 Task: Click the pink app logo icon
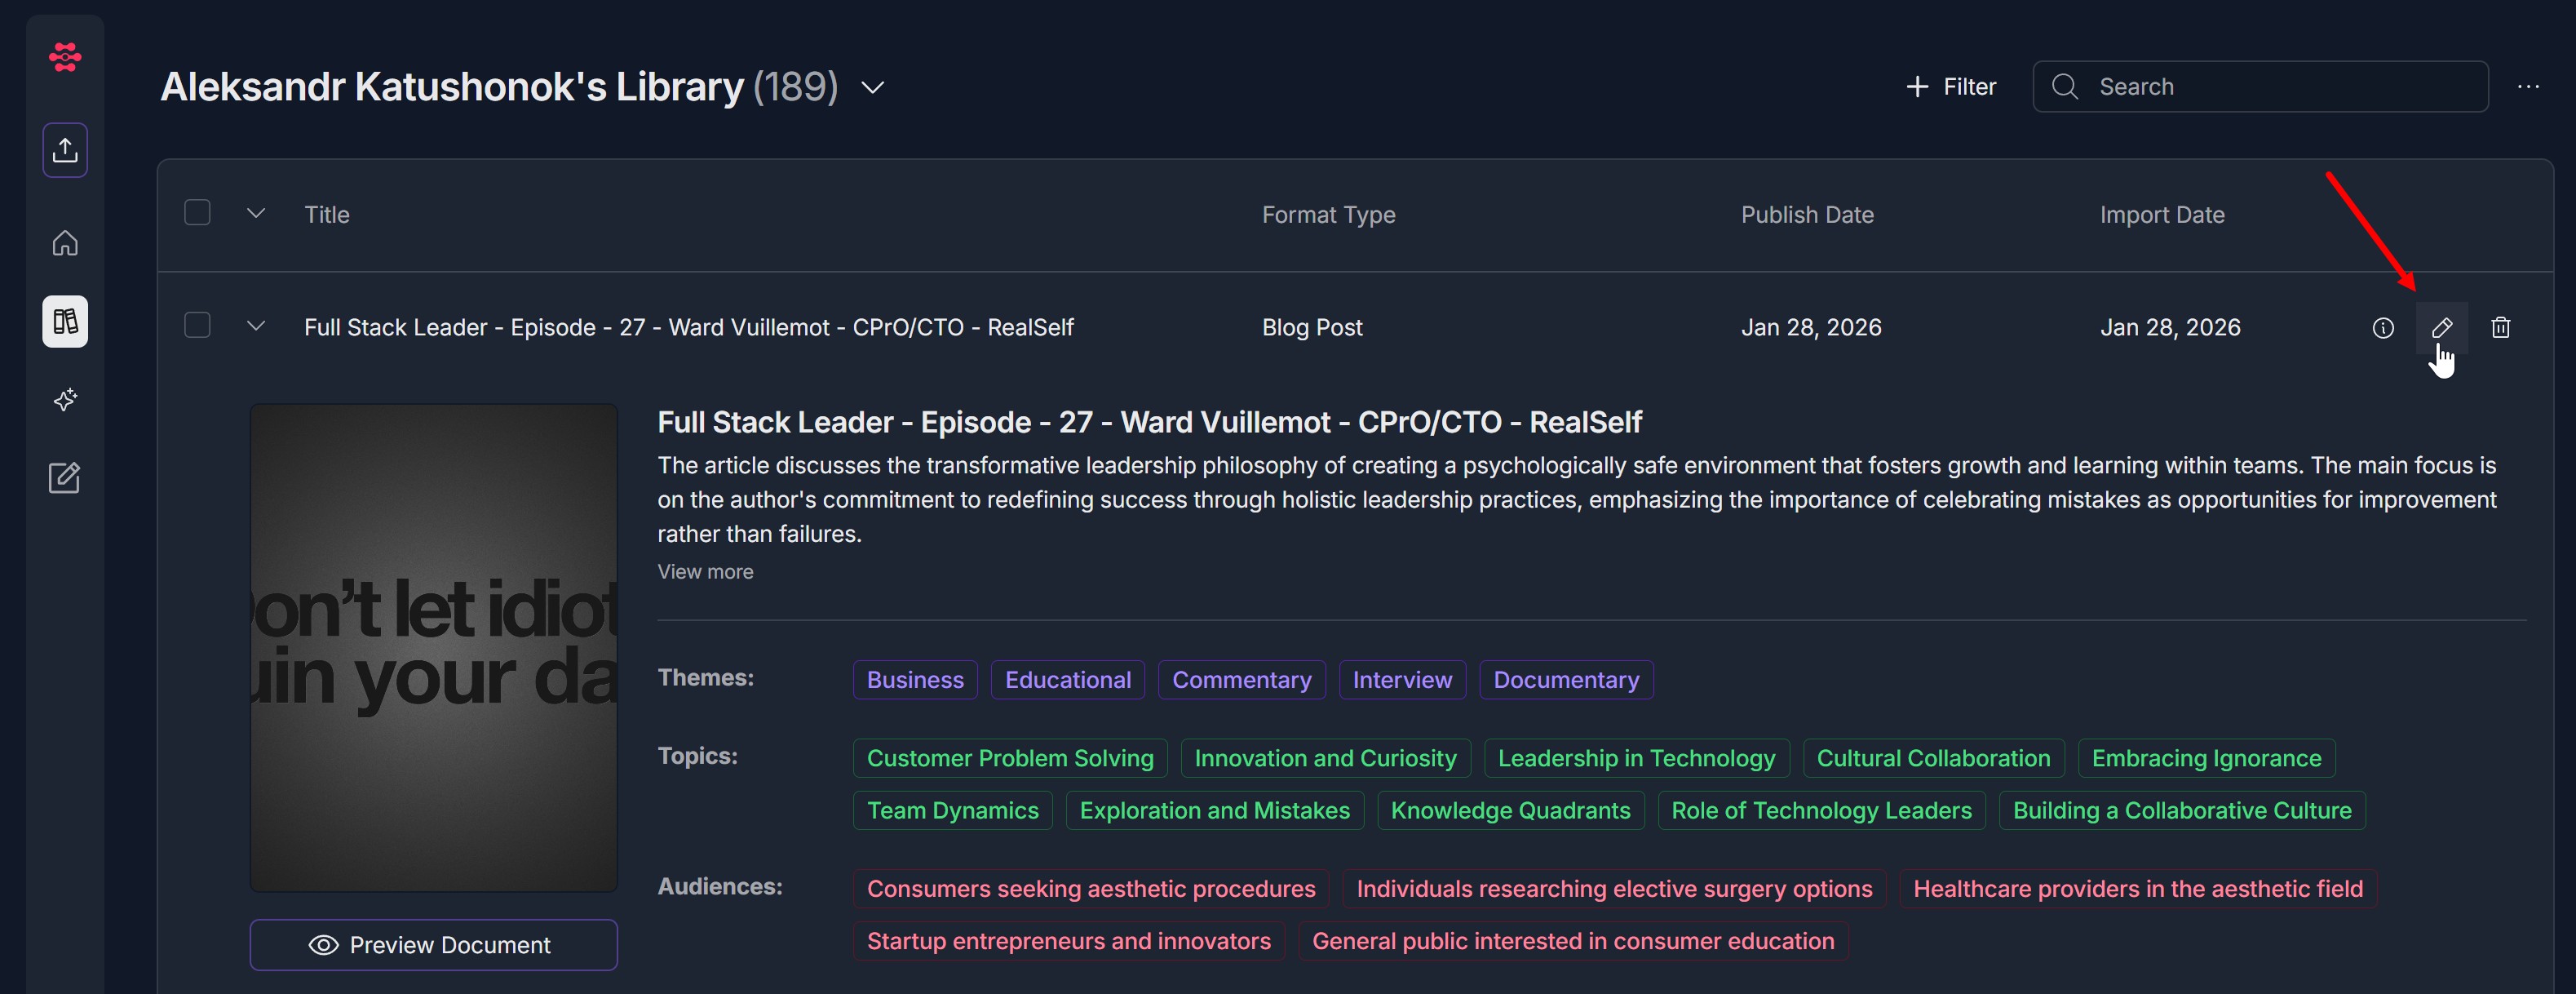[65, 57]
